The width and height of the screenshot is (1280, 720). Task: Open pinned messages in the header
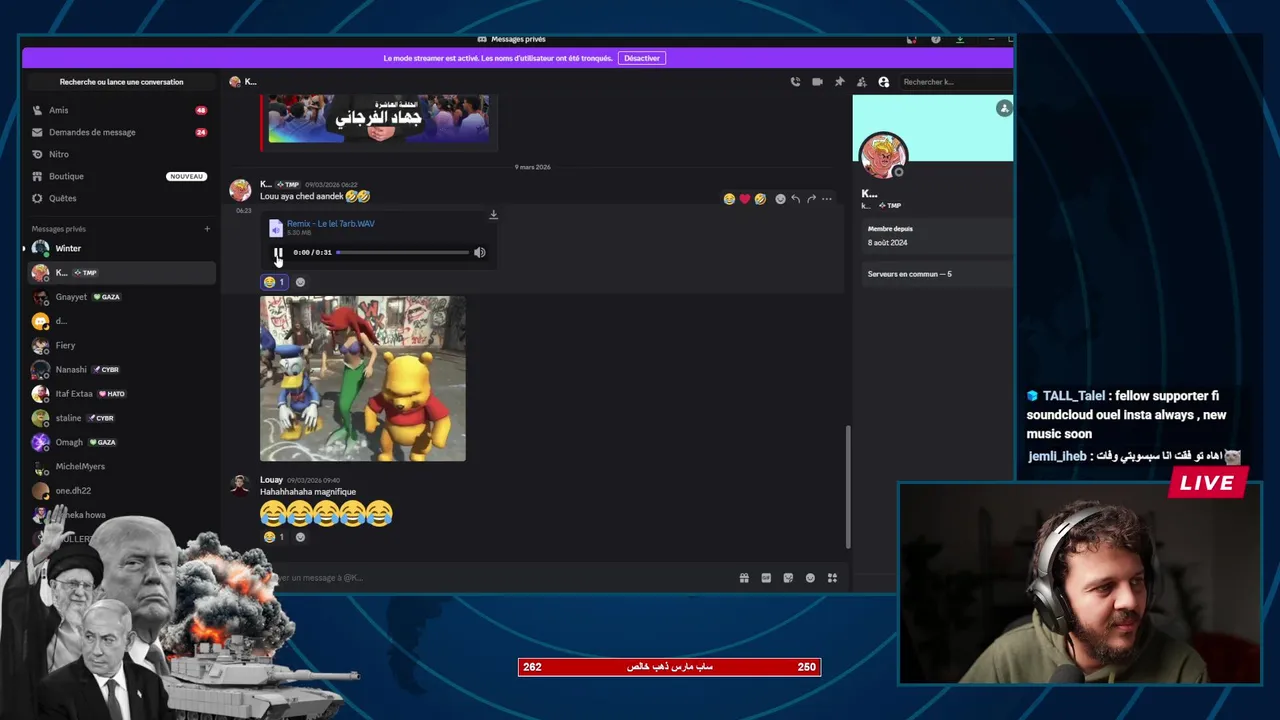(839, 82)
